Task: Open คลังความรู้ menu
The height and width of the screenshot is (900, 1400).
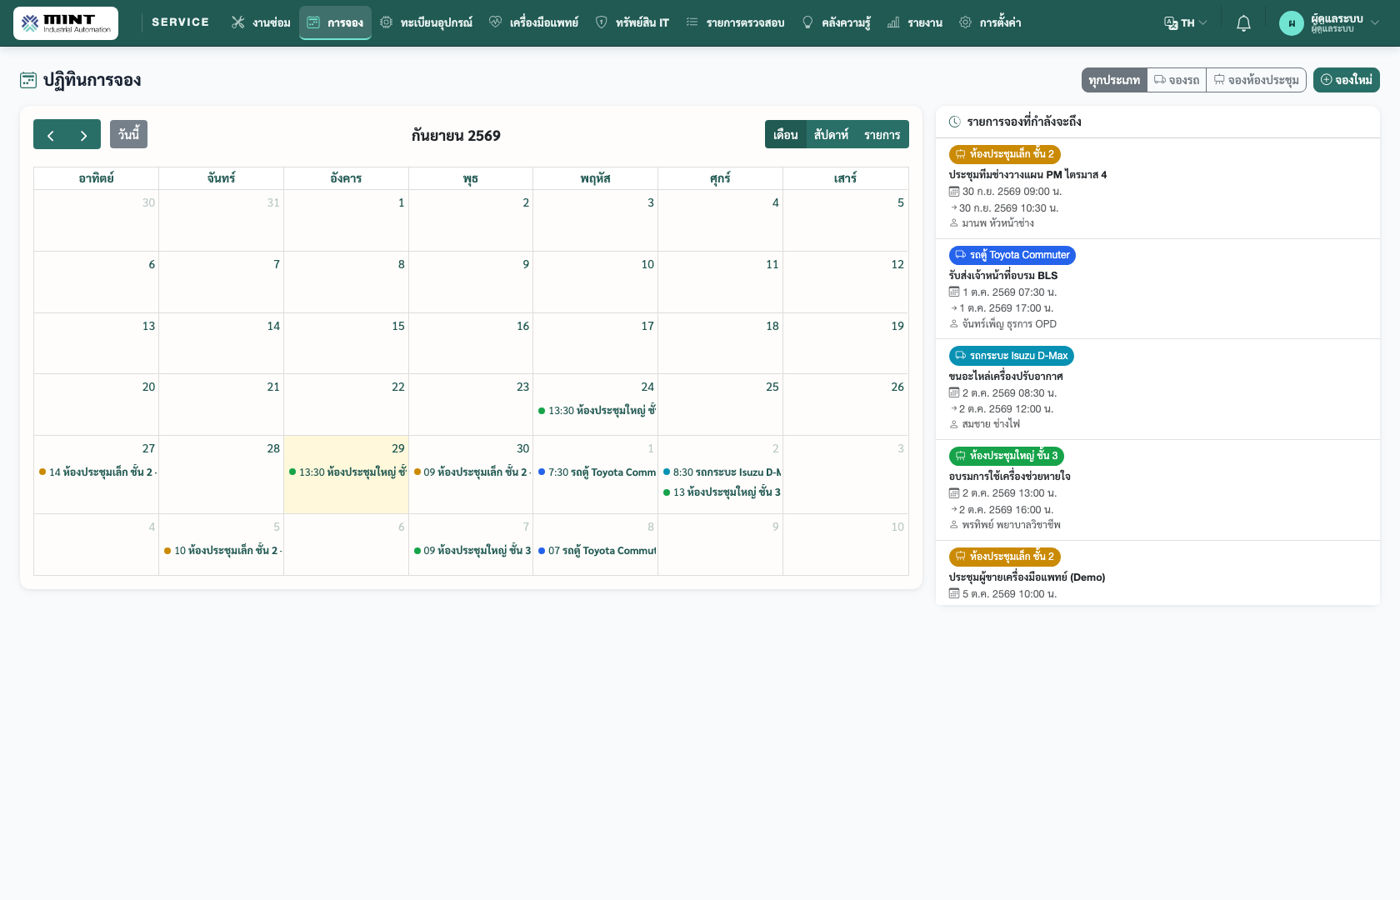Action: pyautogui.click(x=836, y=23)
